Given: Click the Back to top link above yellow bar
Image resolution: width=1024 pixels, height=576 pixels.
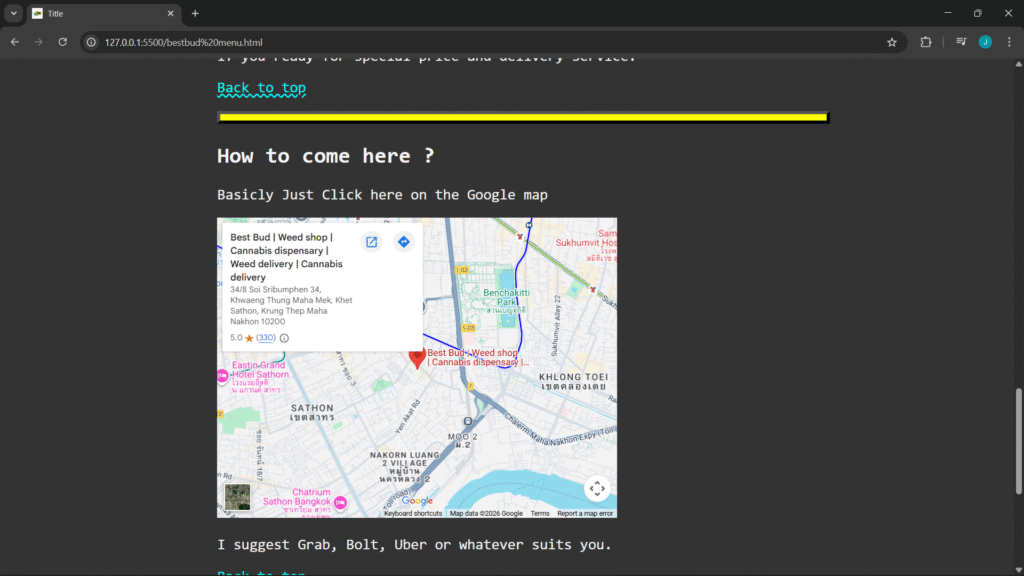Looking at the screenshot, I should click(261, 88).
